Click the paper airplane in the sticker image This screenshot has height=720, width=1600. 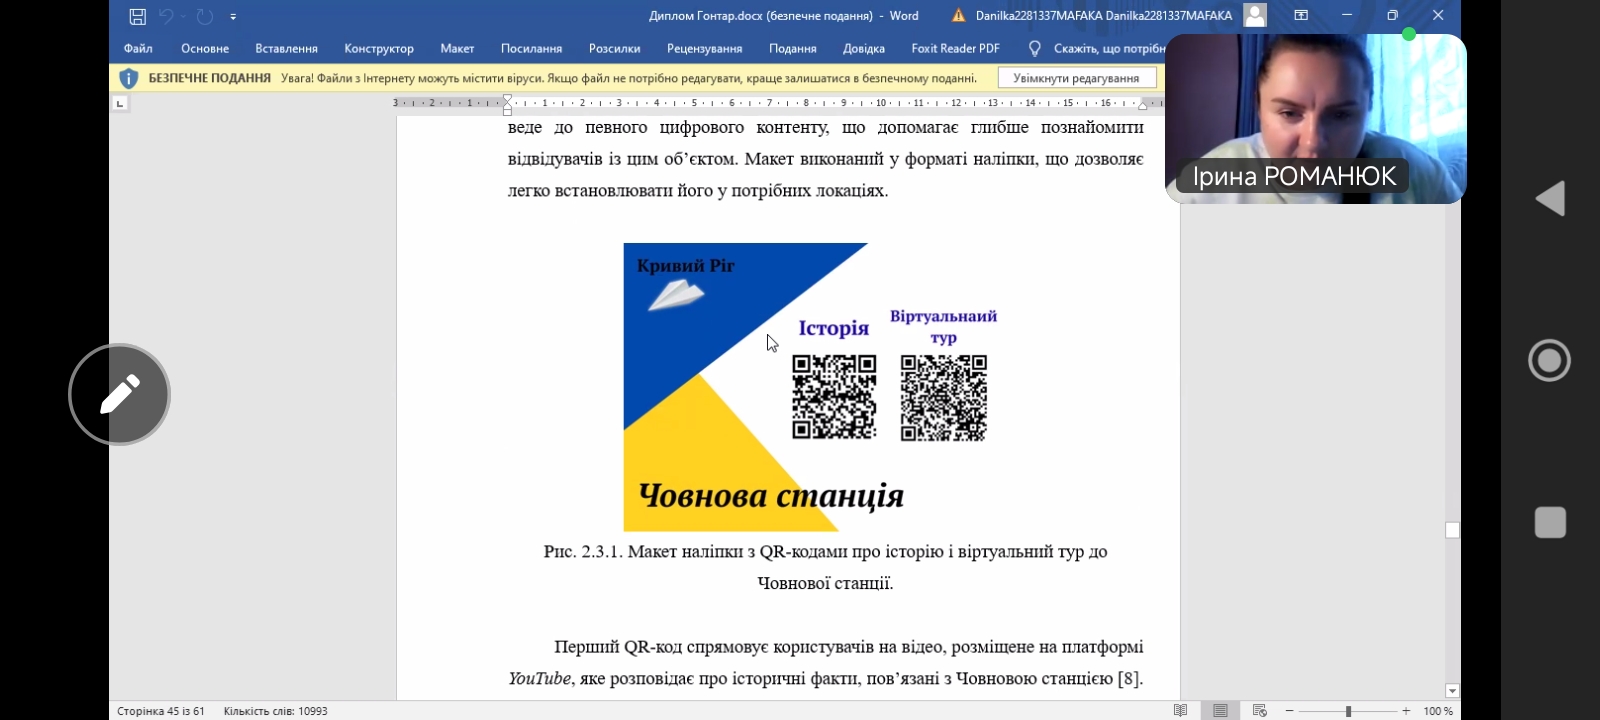pos(676,296)
